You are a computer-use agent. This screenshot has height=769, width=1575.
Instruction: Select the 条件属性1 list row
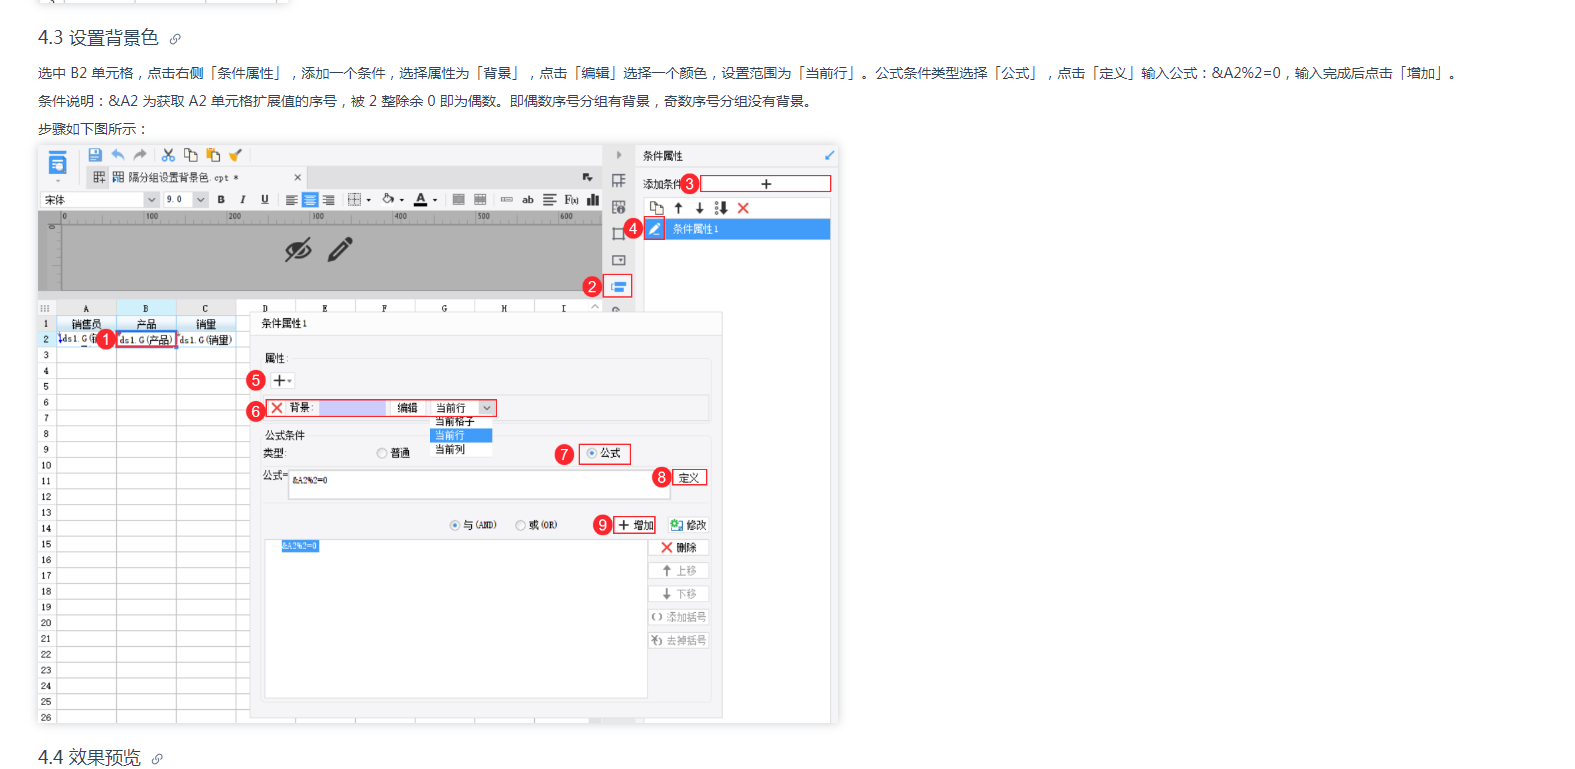tap(737, 229)
